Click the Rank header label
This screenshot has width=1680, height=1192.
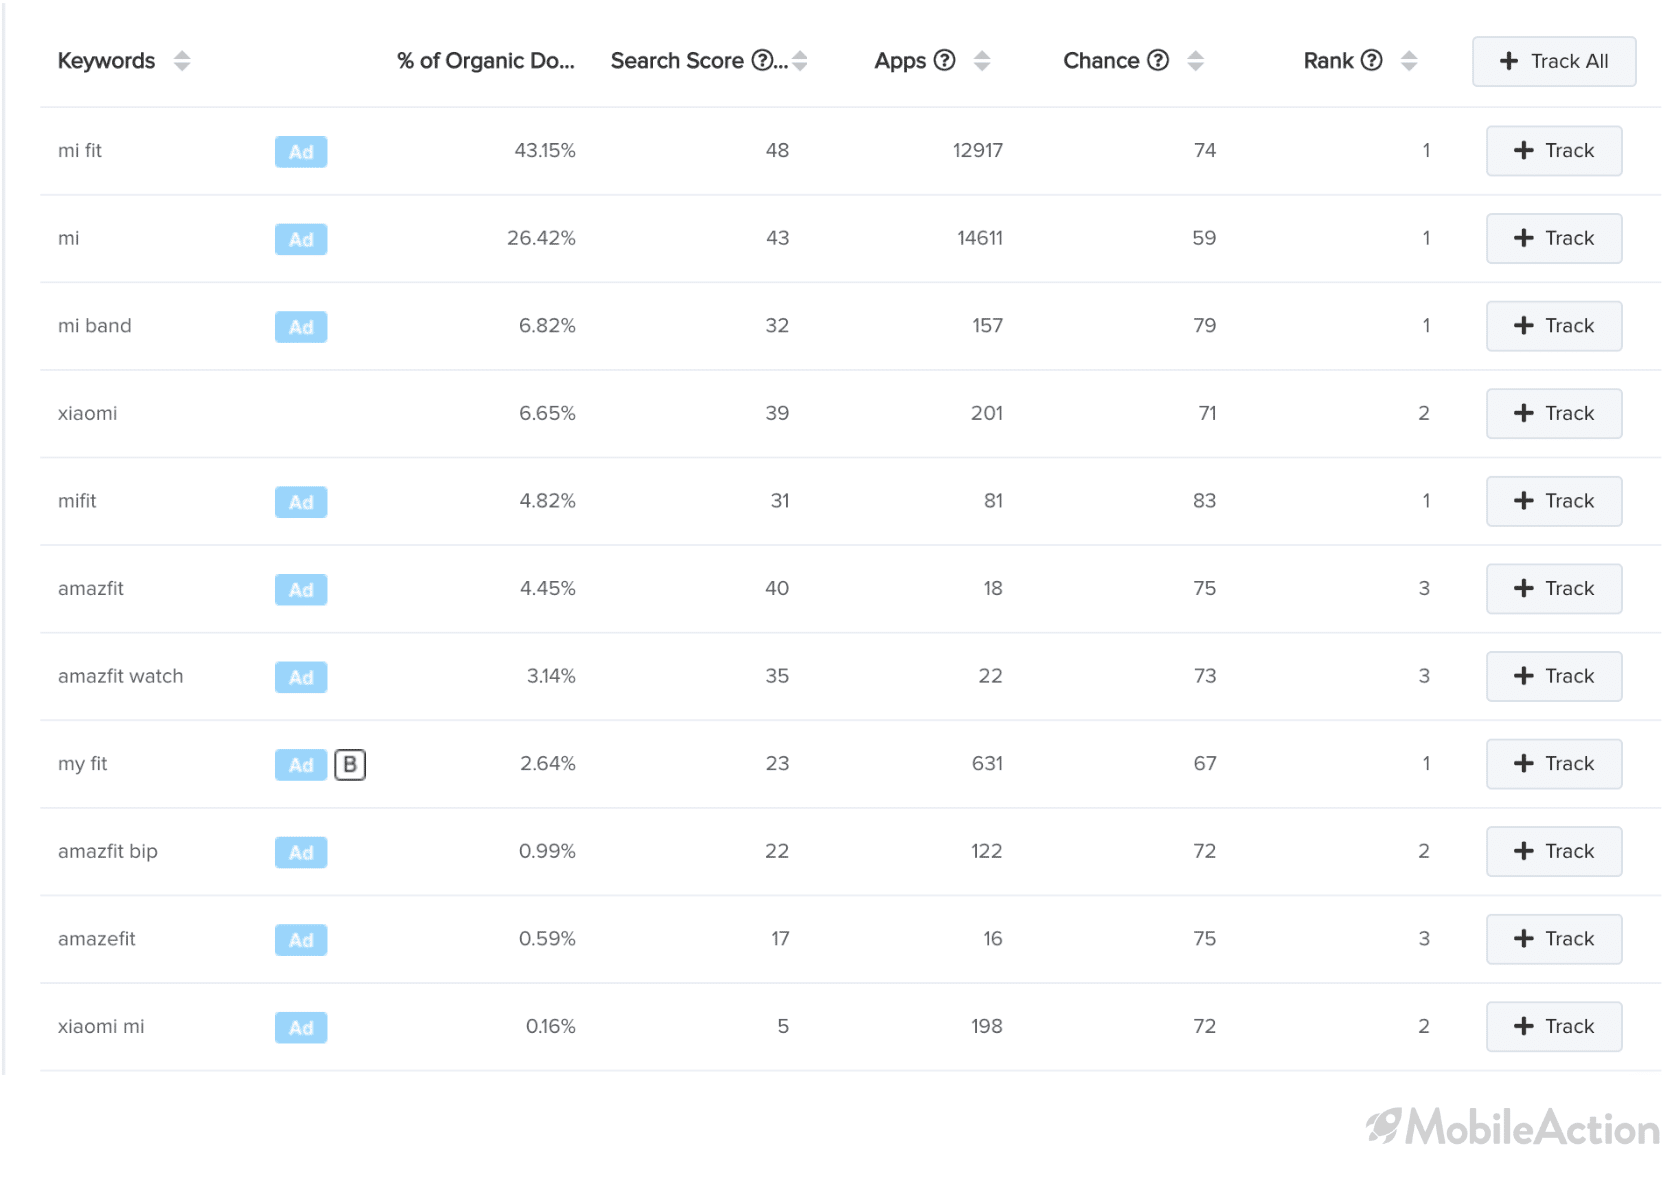pyautogui.click(x=1328, y=61)
